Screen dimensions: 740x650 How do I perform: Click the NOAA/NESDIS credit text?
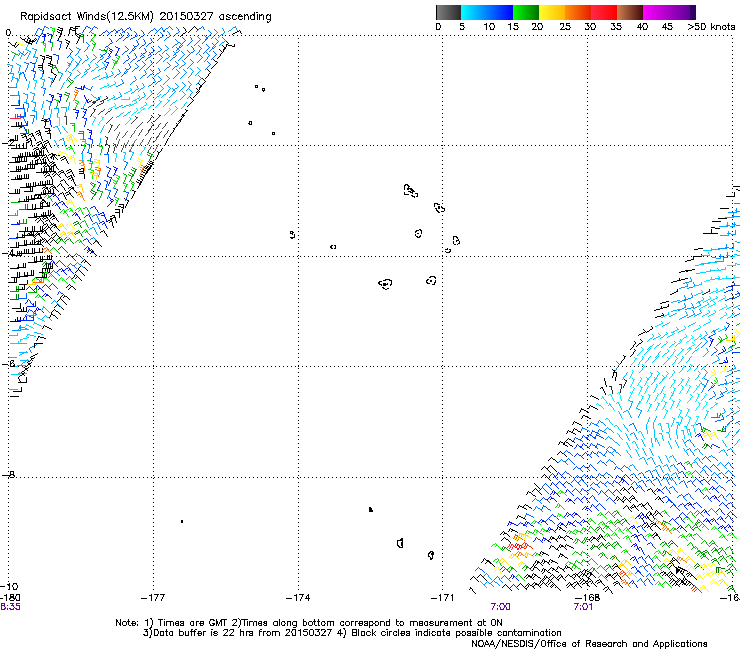[x=589, y=644]
